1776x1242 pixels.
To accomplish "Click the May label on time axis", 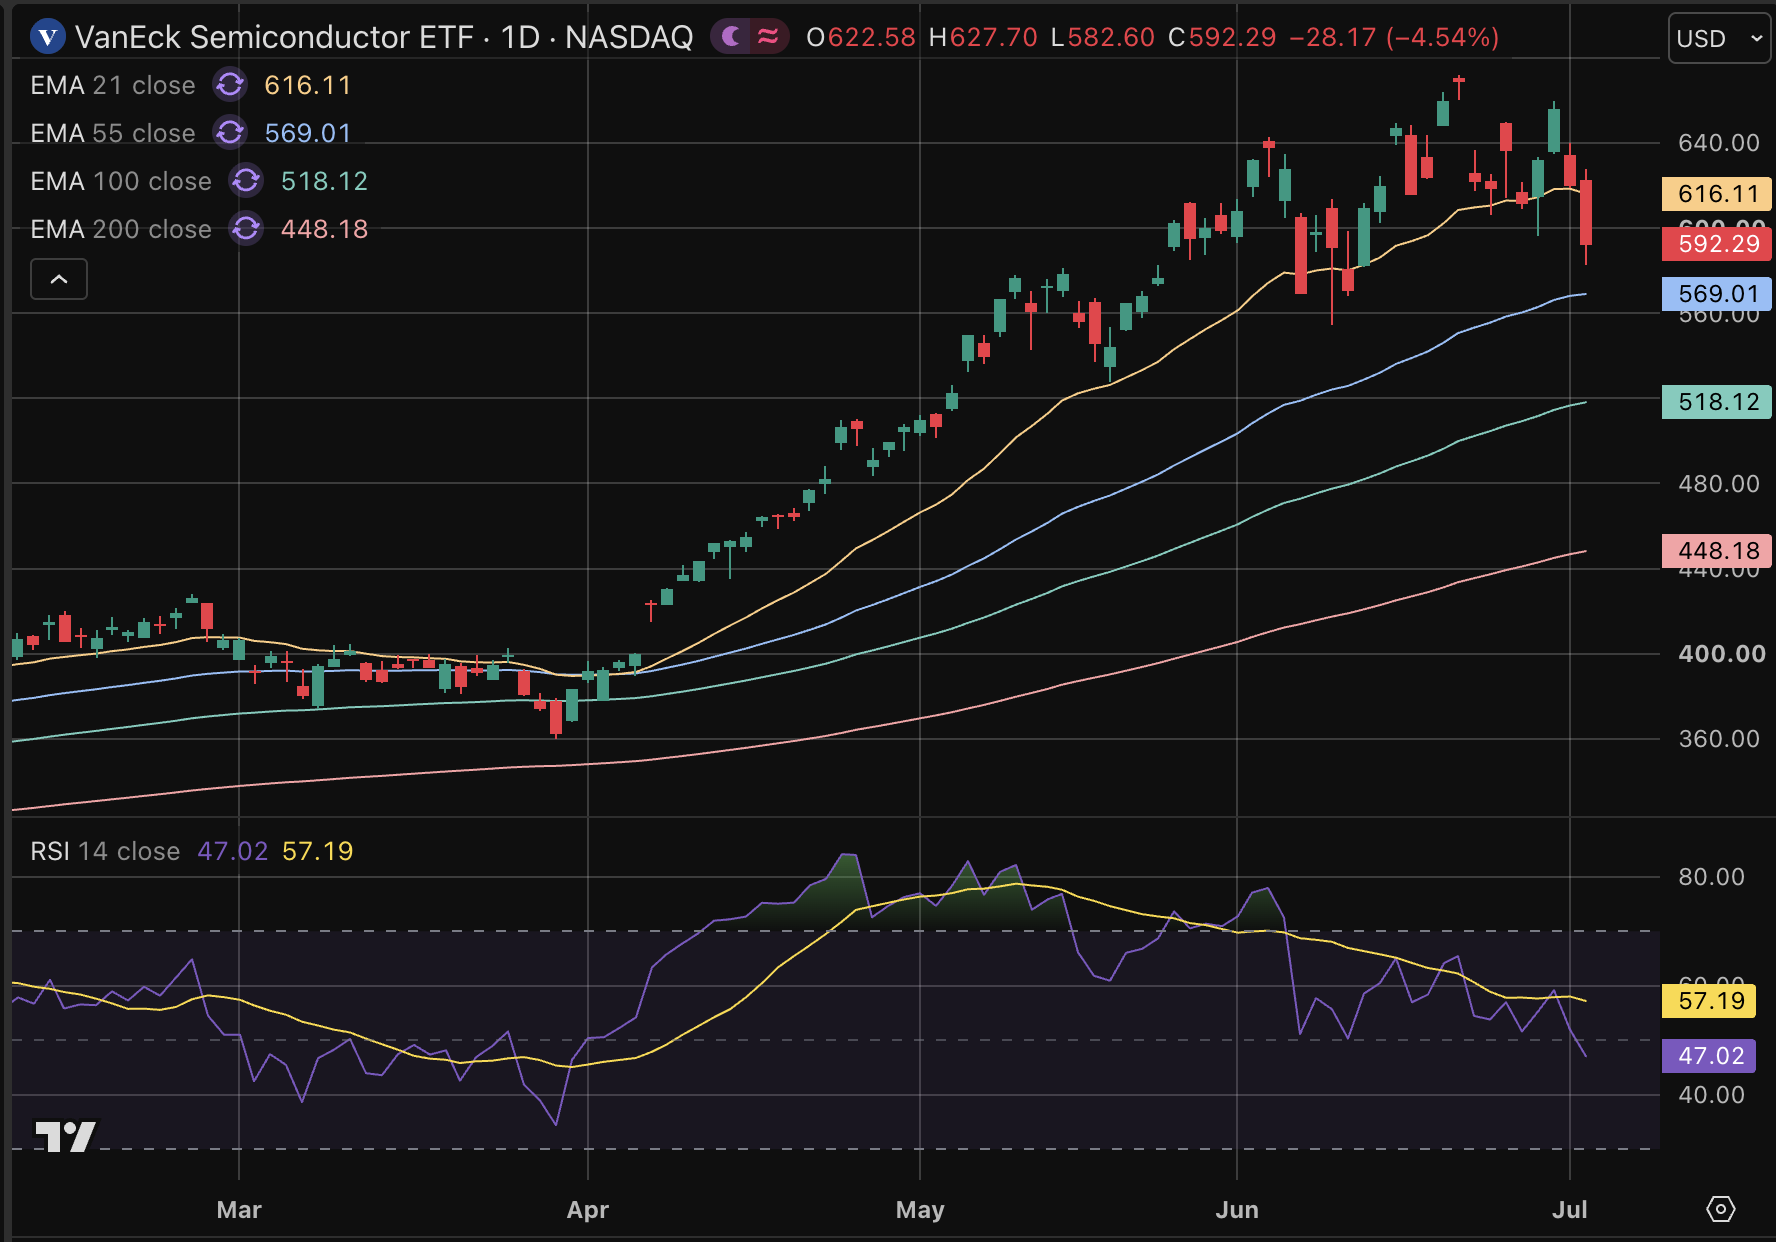I will pos(920,1210).
